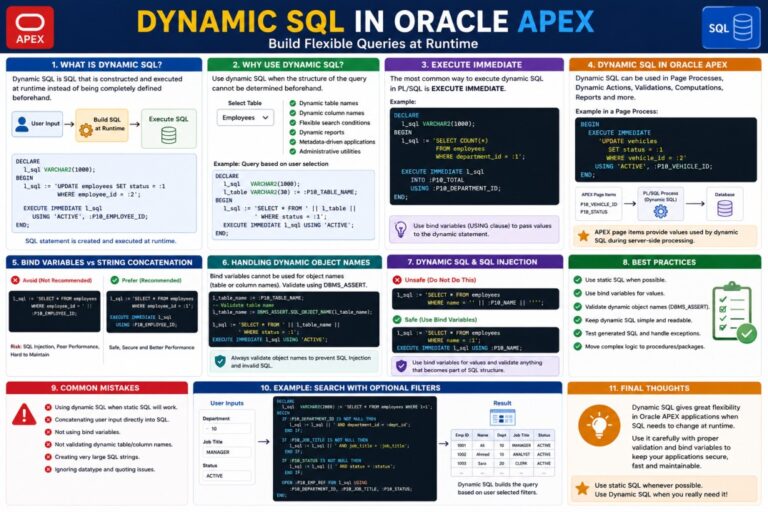Click red X next to Not using bind variables
Viewport: 768px width, 512px height.
(48, 432)
